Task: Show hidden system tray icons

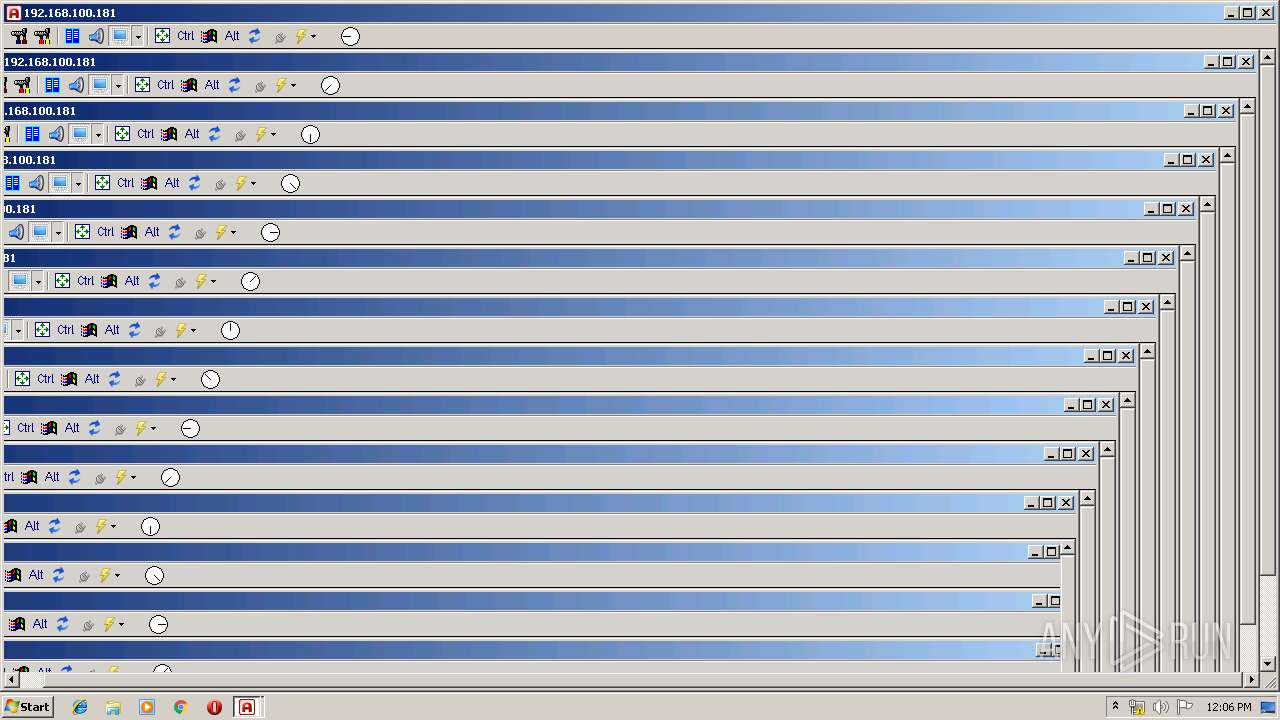Action: pyautogui.click(x=1116, y=707)
